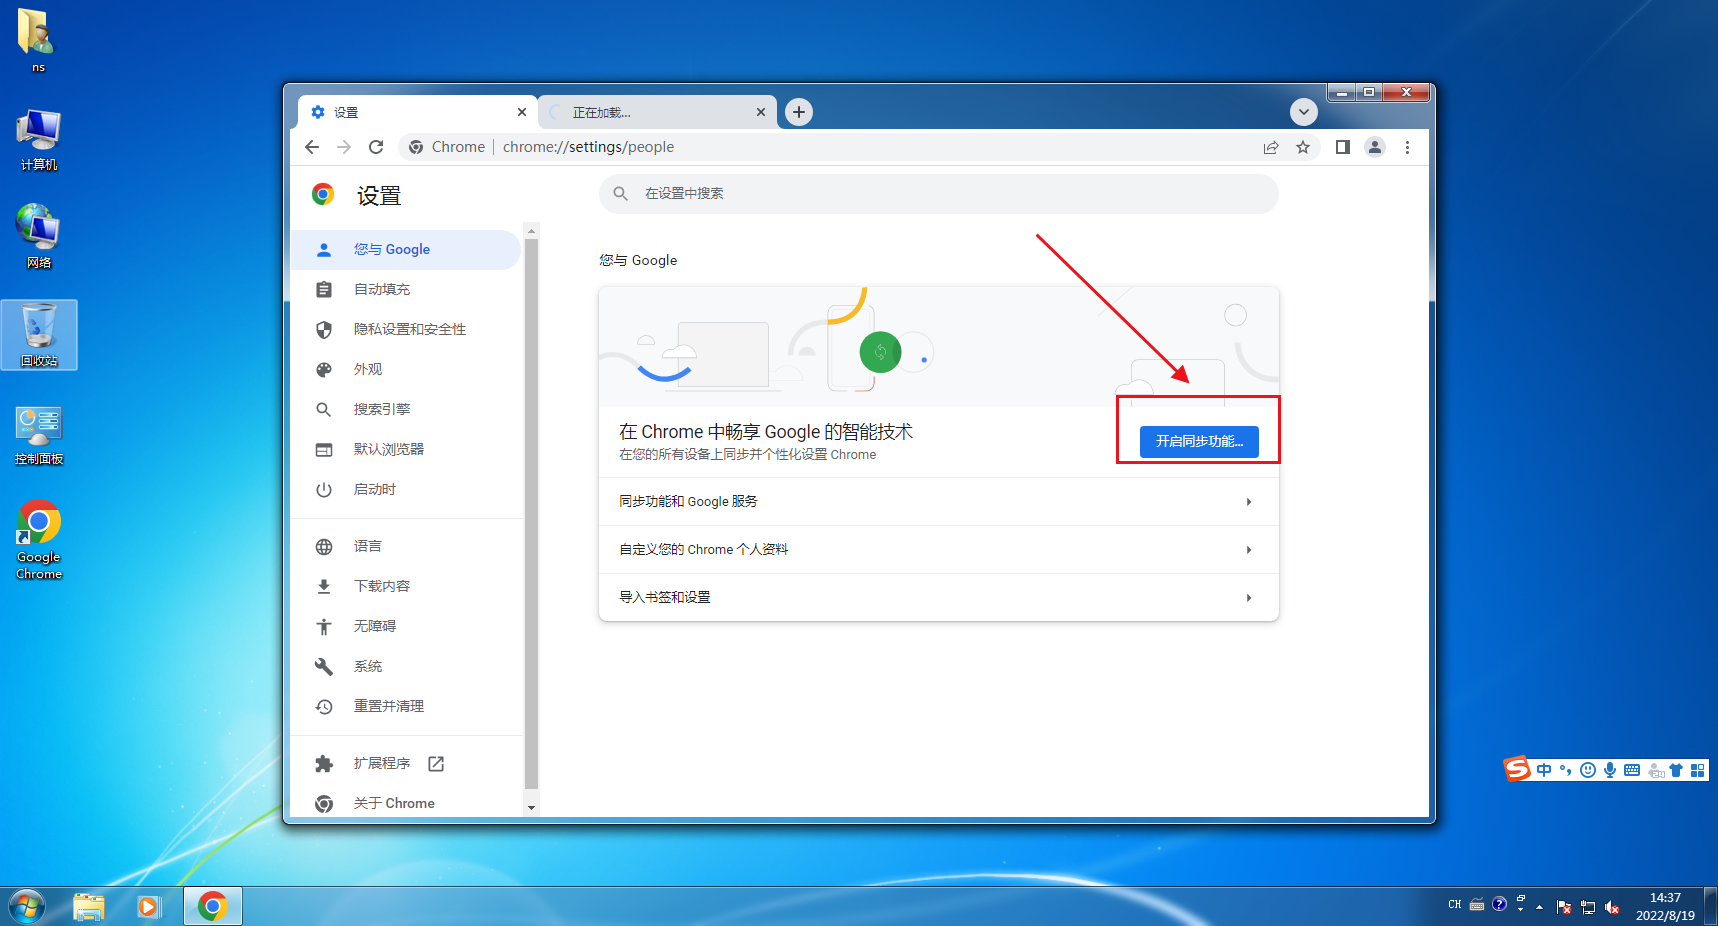1718x926 pixels.
Task: Open 重置并清理 settings section
Action: pyautogui.click(x=406, y=707)
